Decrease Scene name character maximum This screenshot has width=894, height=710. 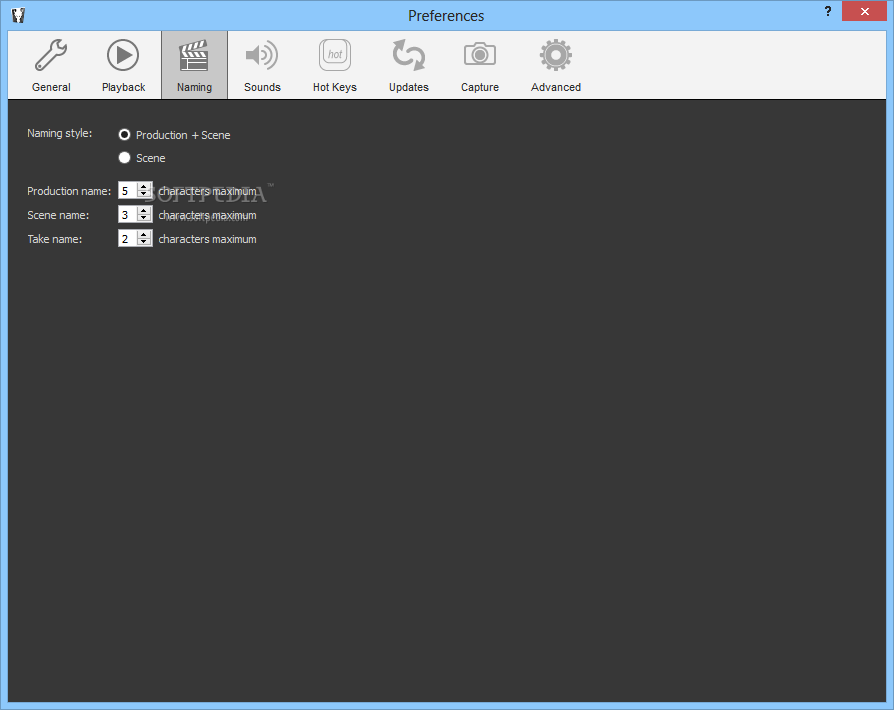click(x=144, y=218)
